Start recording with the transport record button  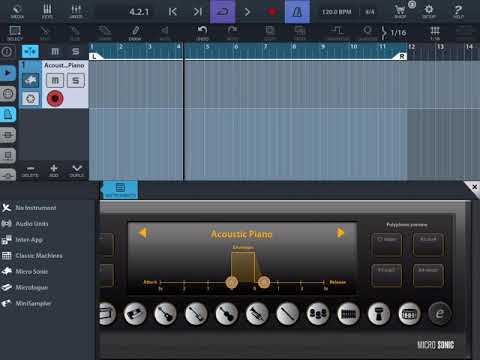pos(272,12)
